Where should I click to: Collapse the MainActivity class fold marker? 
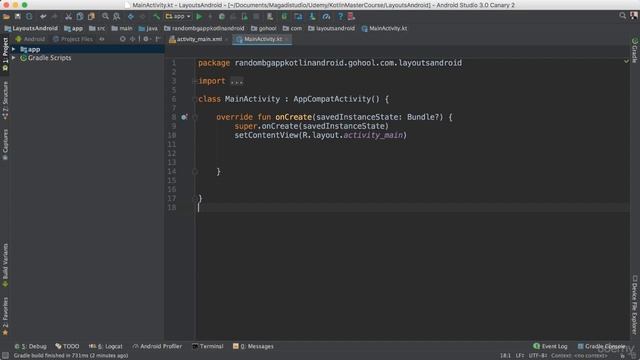pos(195,99)
